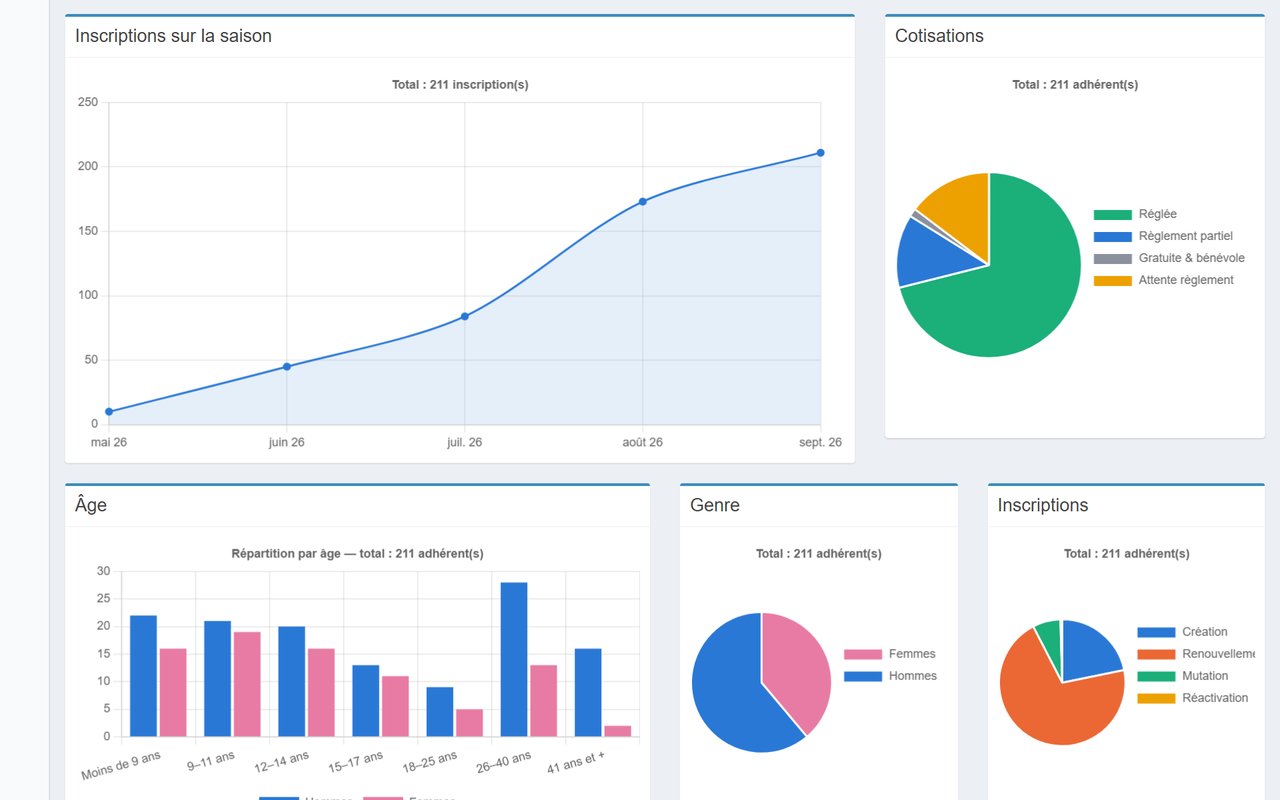This screenshot has width=1280, height=800.
Task: Toggle the Femmes legend entry in Genre
Action: pyautogui.click(x=889, y=654)
